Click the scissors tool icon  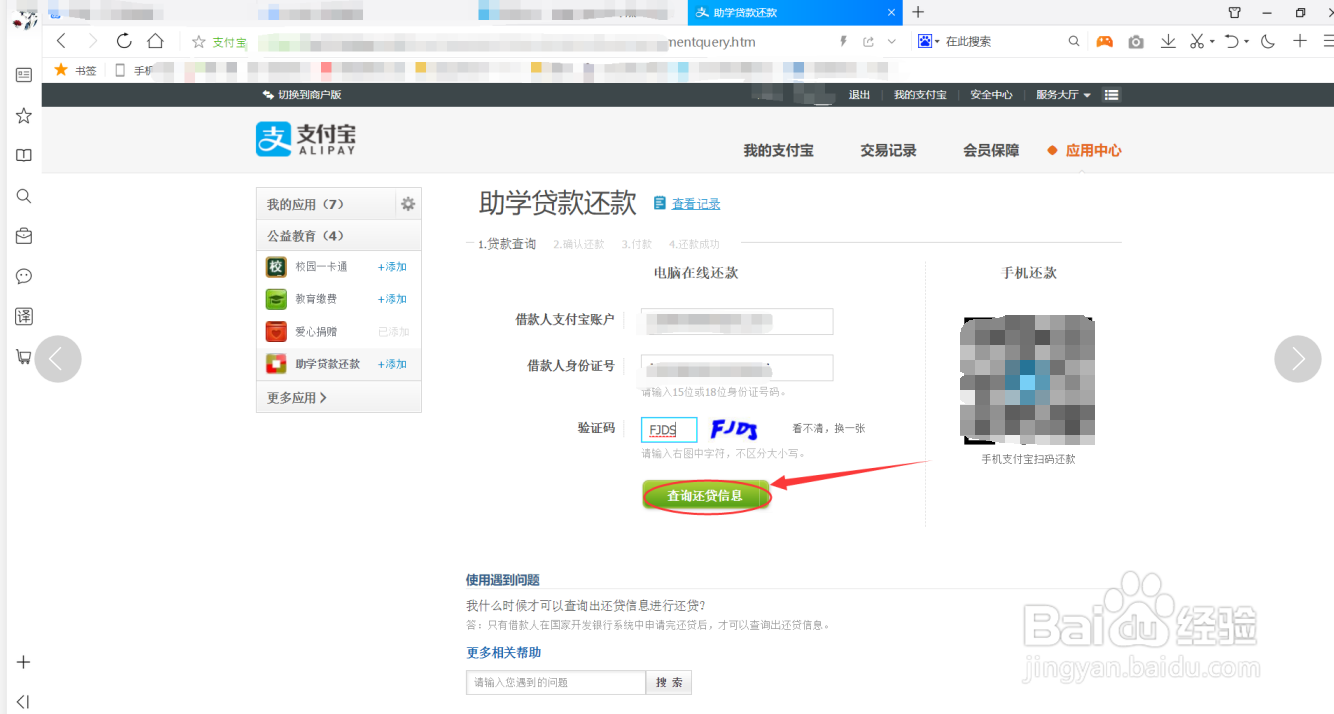pyautogui.click(x=1197, y=41)
